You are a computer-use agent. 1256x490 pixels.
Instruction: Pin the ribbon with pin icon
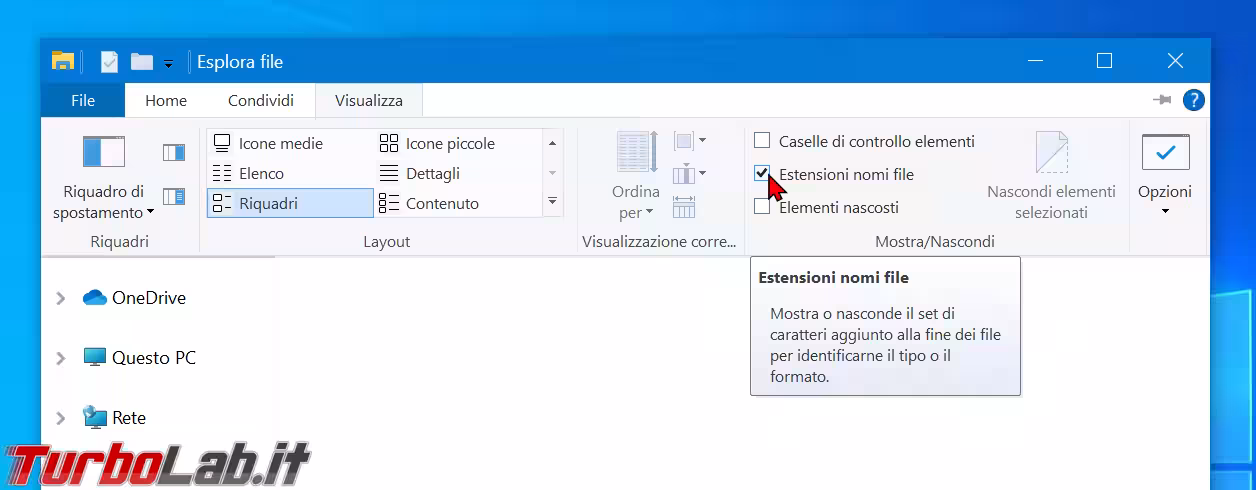pyautogui.click(x=1161, y=100)
